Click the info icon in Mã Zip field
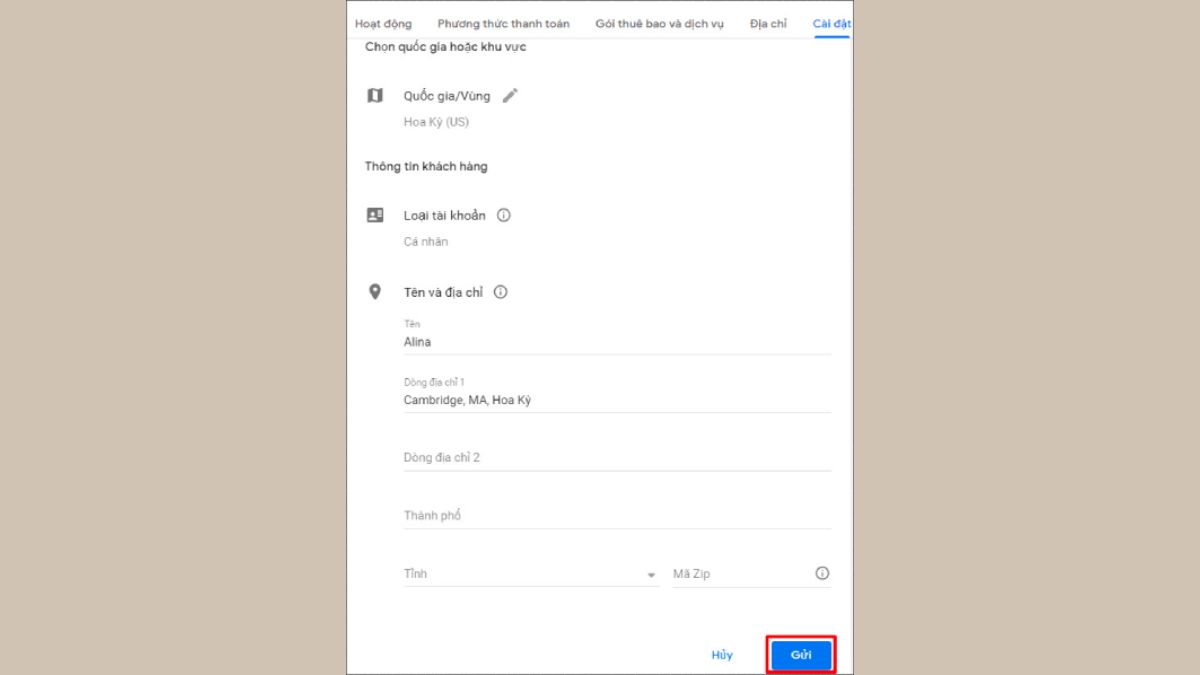Viewport: 1200px width, 675px height. pos(822,574)
